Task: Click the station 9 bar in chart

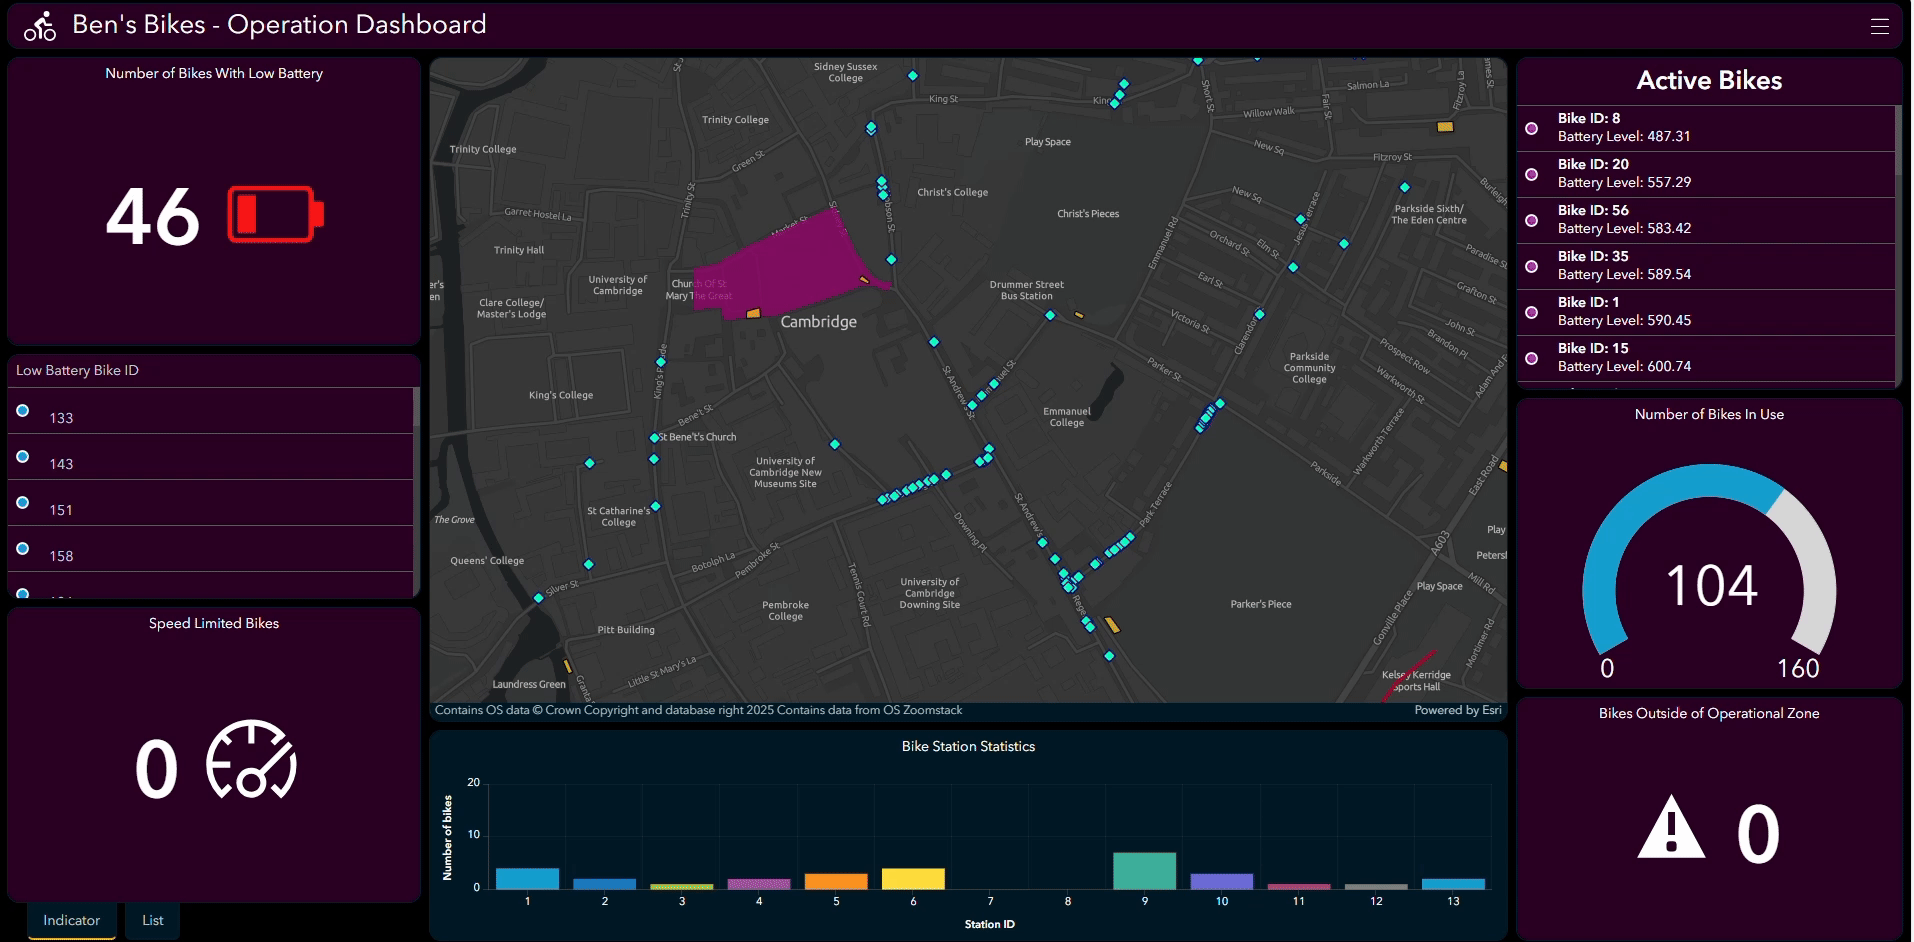Action: tap(1144, 871)
